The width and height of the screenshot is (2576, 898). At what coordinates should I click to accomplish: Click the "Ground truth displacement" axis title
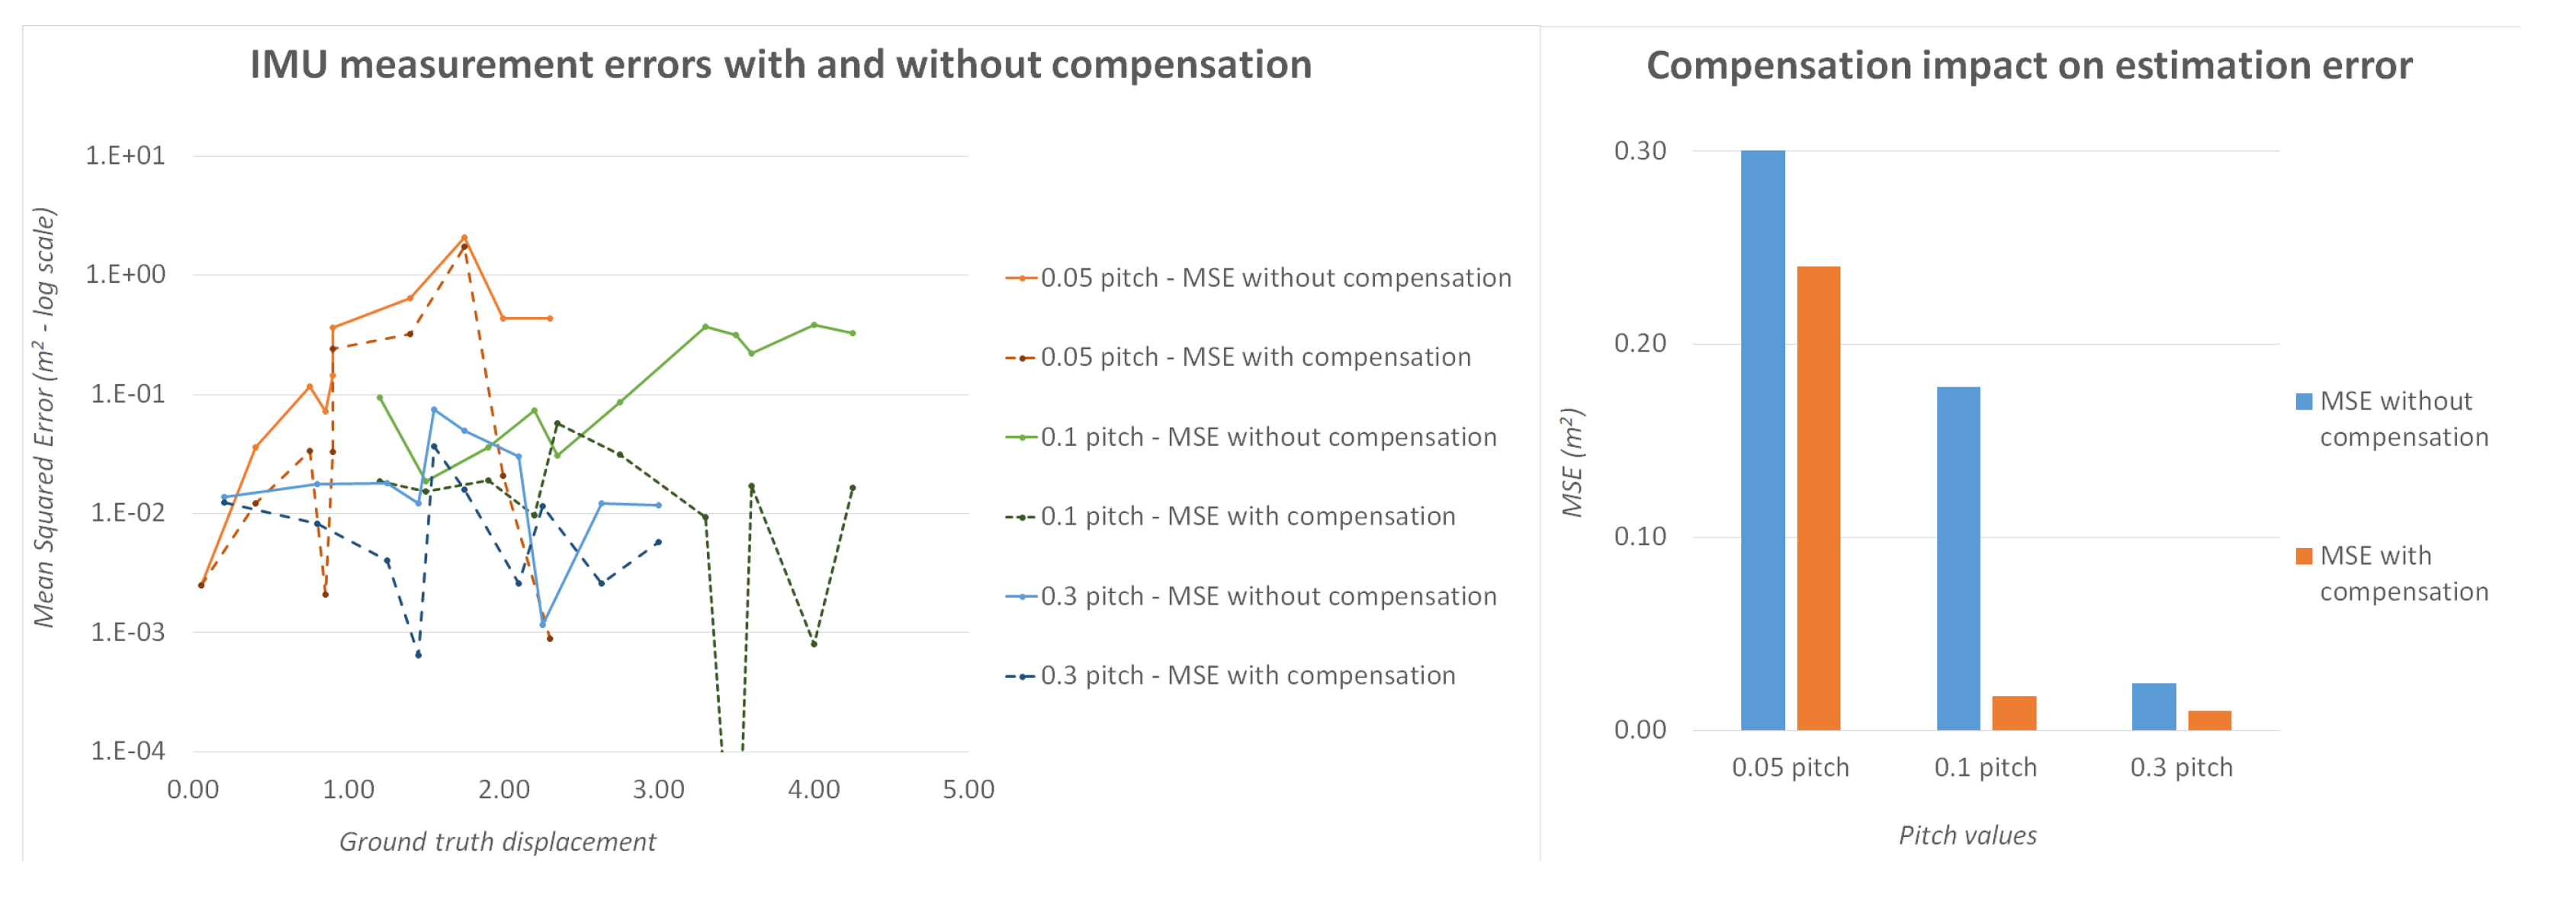click(497, 842)
